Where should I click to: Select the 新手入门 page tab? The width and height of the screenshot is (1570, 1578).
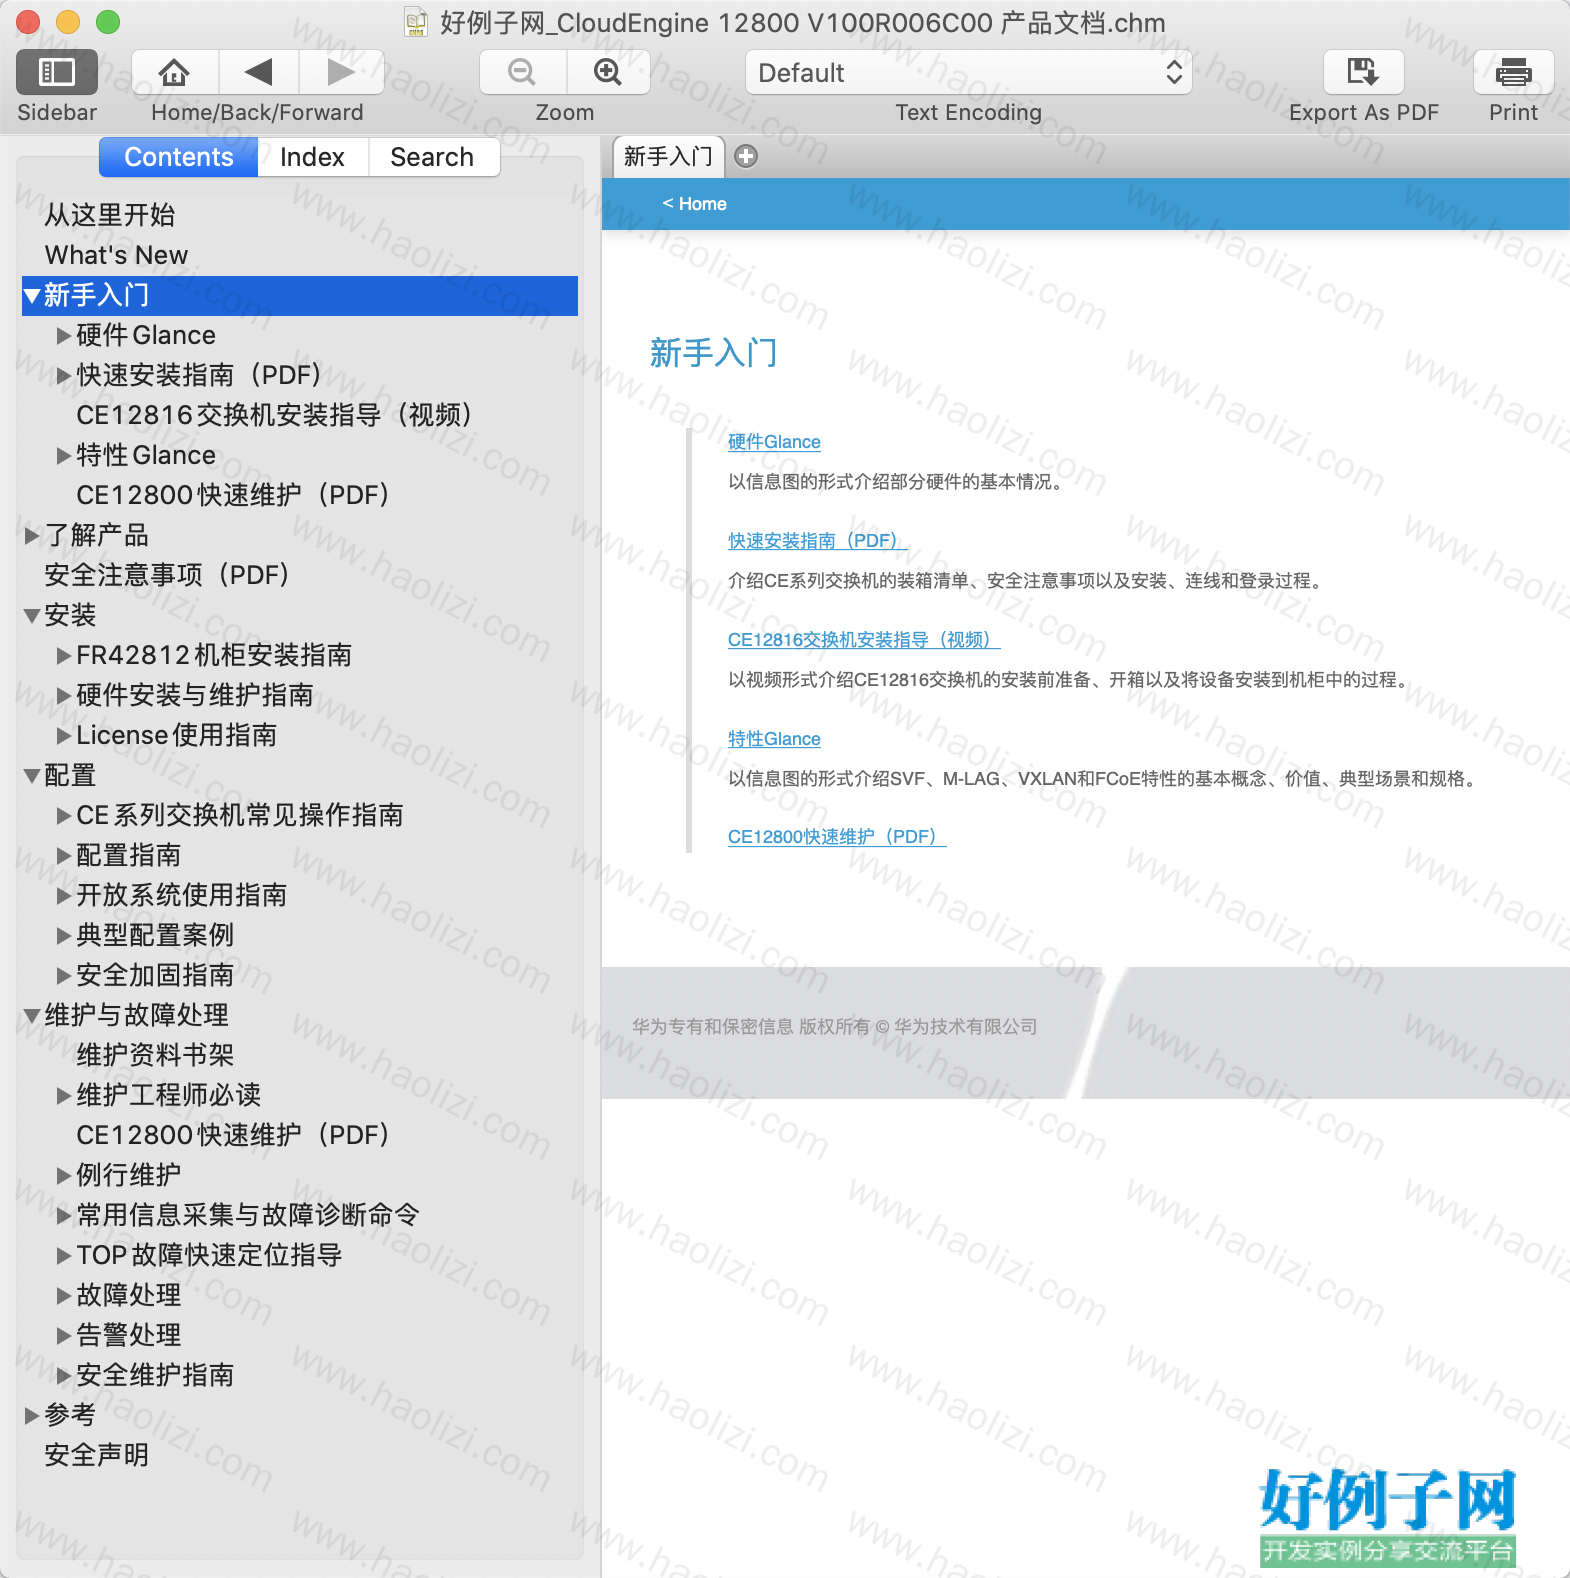point(668,157)
